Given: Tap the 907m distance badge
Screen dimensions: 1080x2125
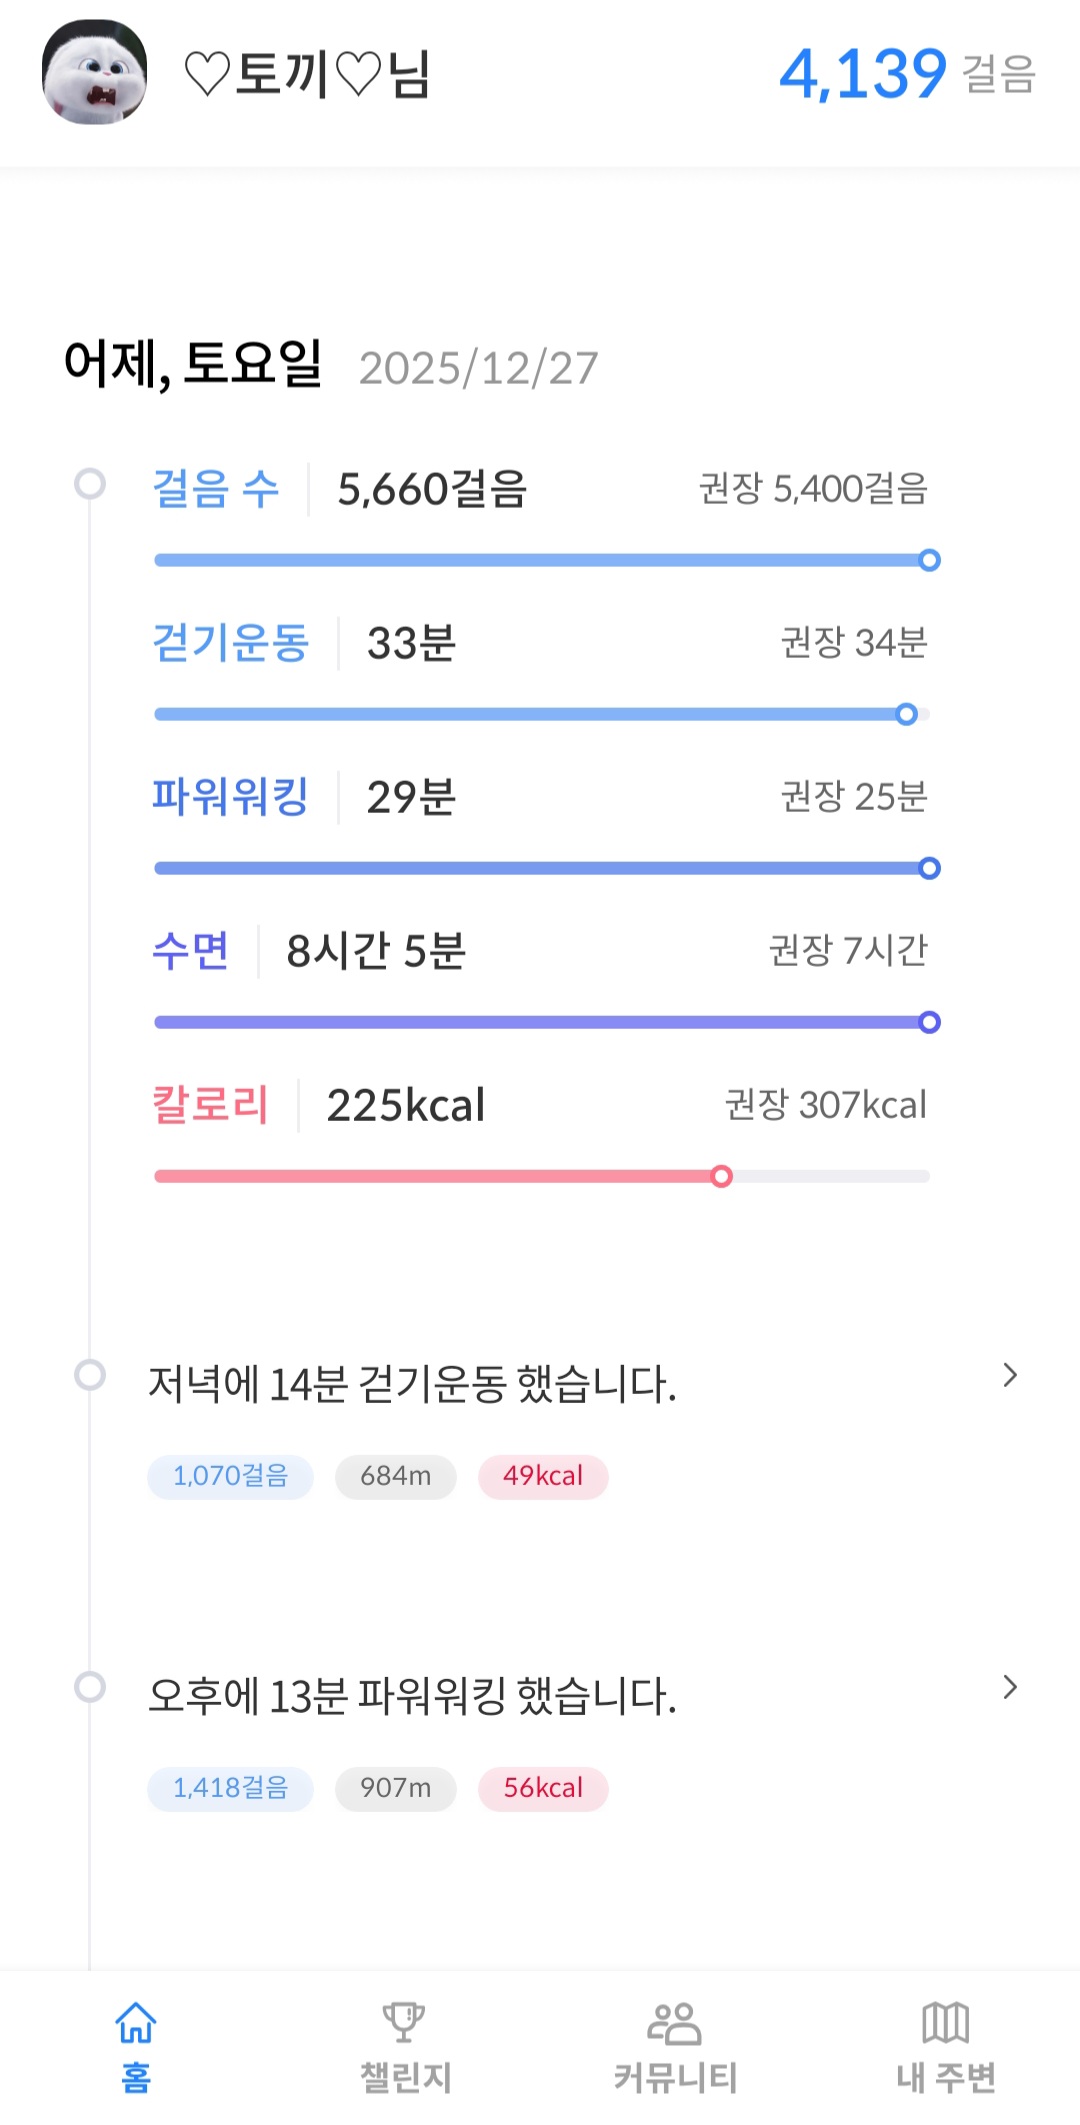Looking at the screenshot, I should pyautogui.click(x=396, y=1789).
